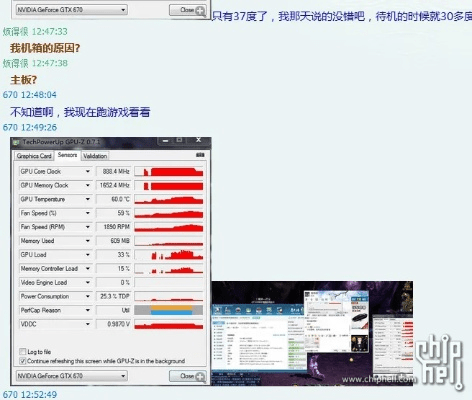Image resolution: width=472 pixels, height=400 pixels.
Task: Click the 12:47:38 sender line
Action: 35,63
